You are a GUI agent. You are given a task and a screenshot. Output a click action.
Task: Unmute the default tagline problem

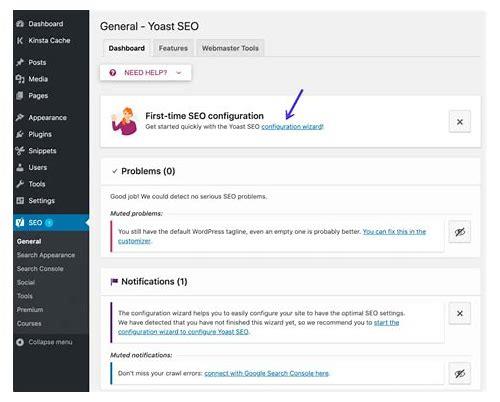[x=460, y=232]
